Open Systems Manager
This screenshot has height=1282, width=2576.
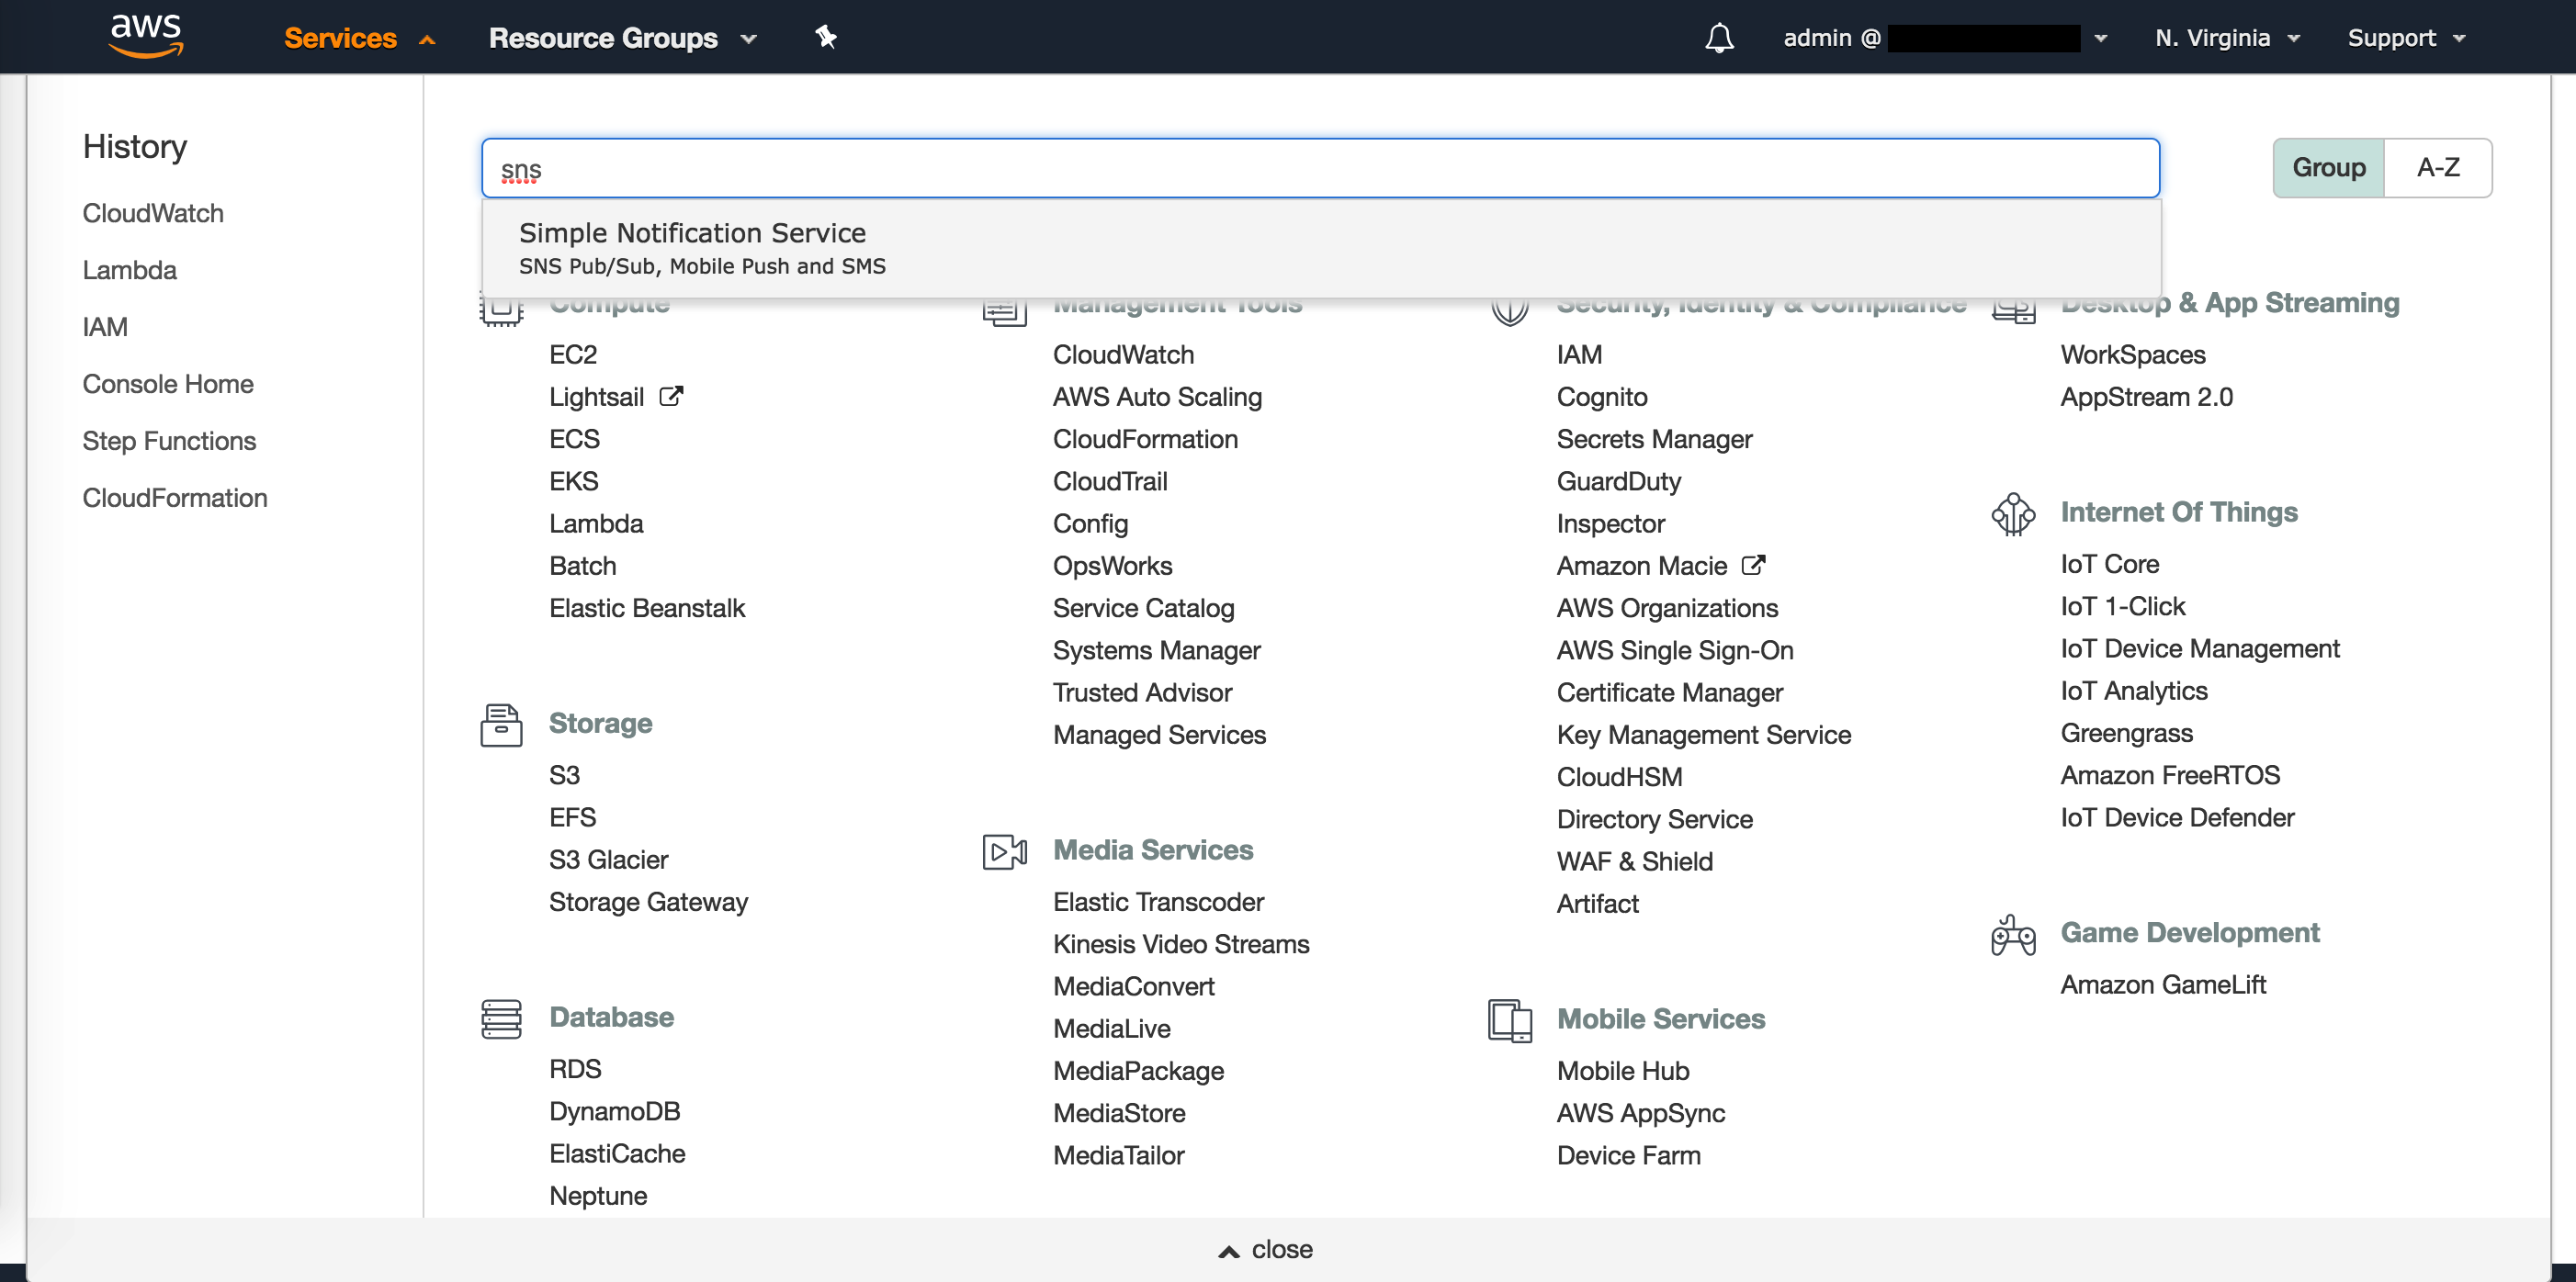tap(1156, 650)
